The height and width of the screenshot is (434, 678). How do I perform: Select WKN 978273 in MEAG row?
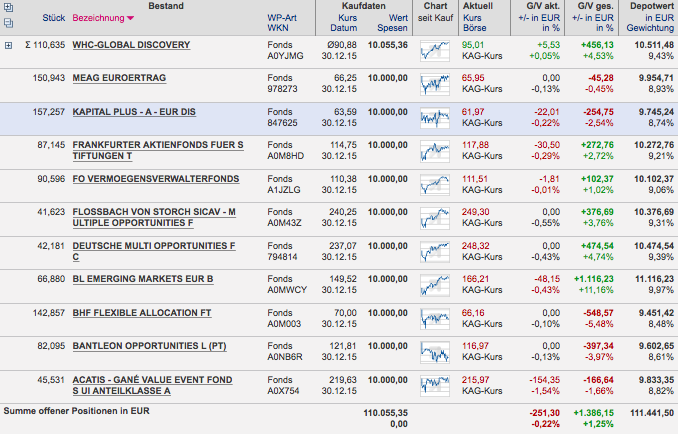(x=280, y=89)
